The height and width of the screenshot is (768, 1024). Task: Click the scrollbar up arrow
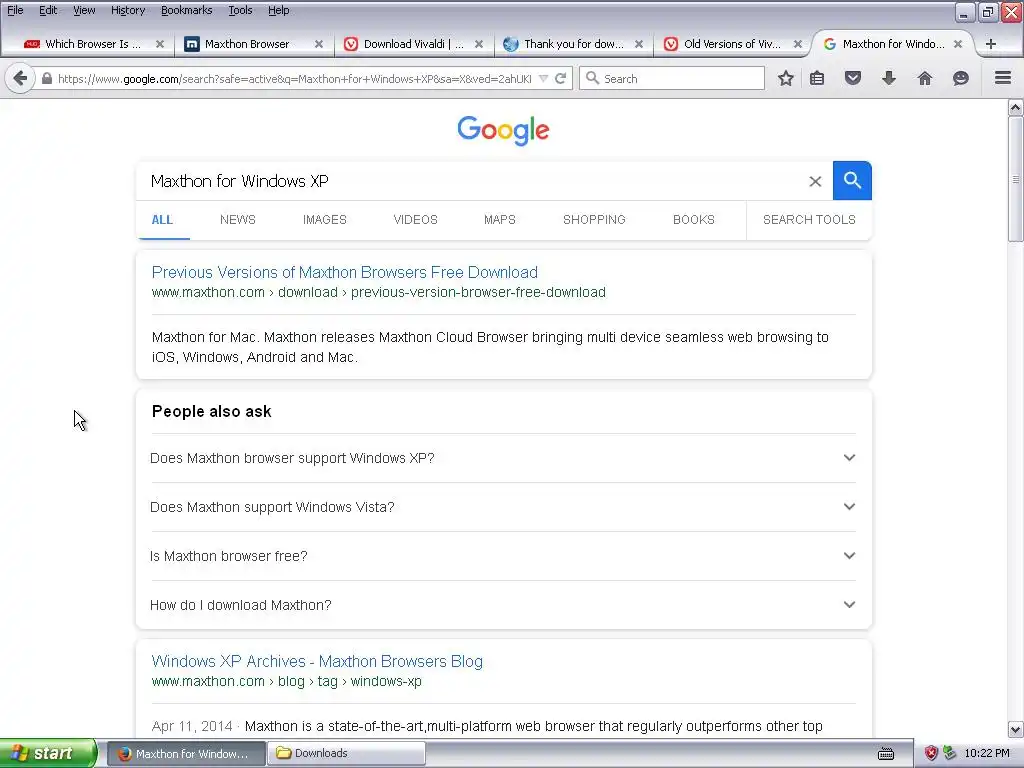[1016, 108]
